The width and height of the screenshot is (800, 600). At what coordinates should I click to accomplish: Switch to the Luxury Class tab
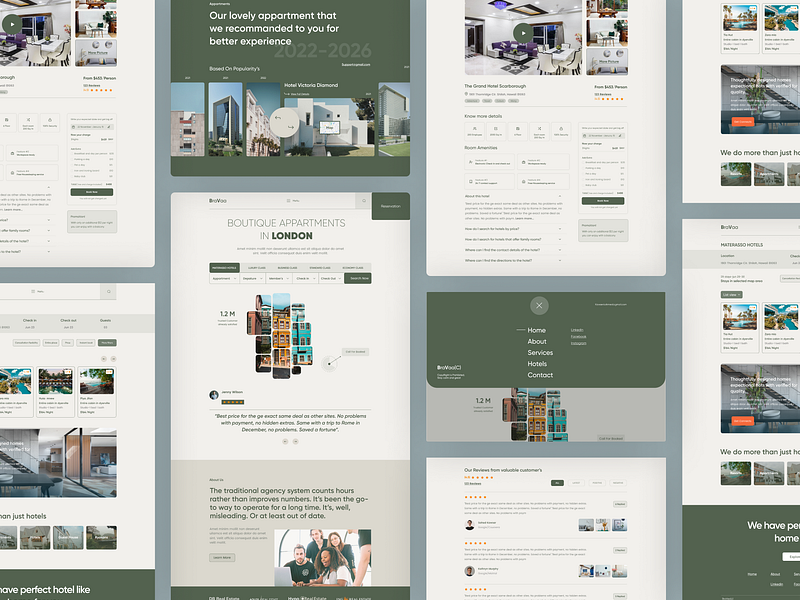258,267
